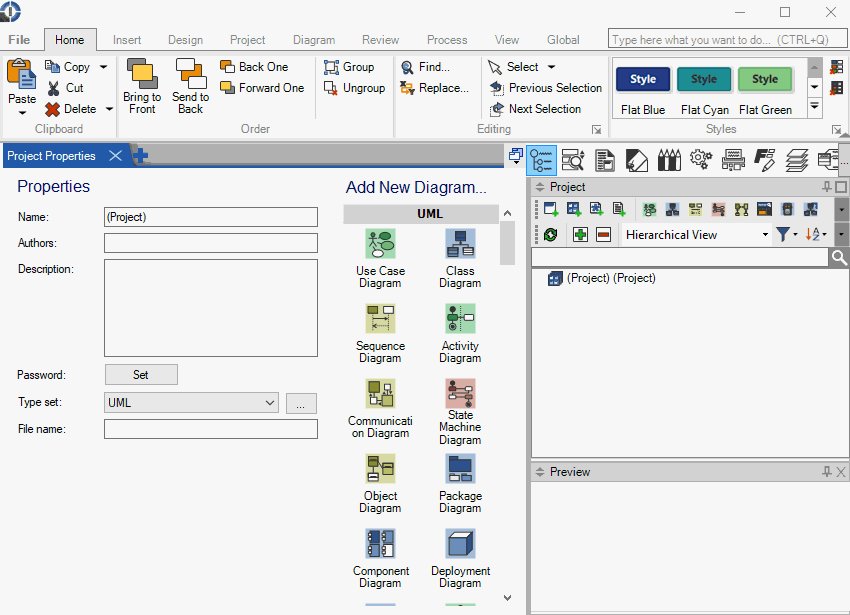The height and width of the screenshot is (615, 850).
Task: Collapse all with the red minus icon
Action: pyautogui.click(x=603, y=234)
